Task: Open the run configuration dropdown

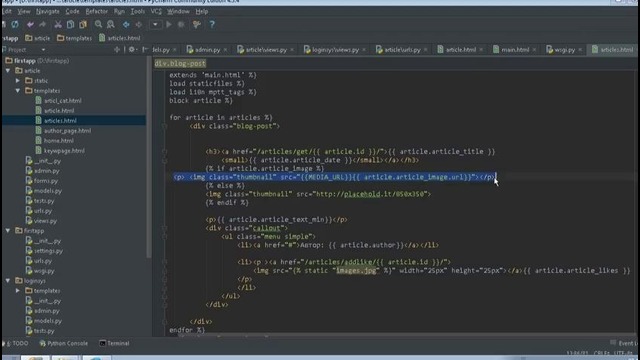Action: (x=155, y=24)
